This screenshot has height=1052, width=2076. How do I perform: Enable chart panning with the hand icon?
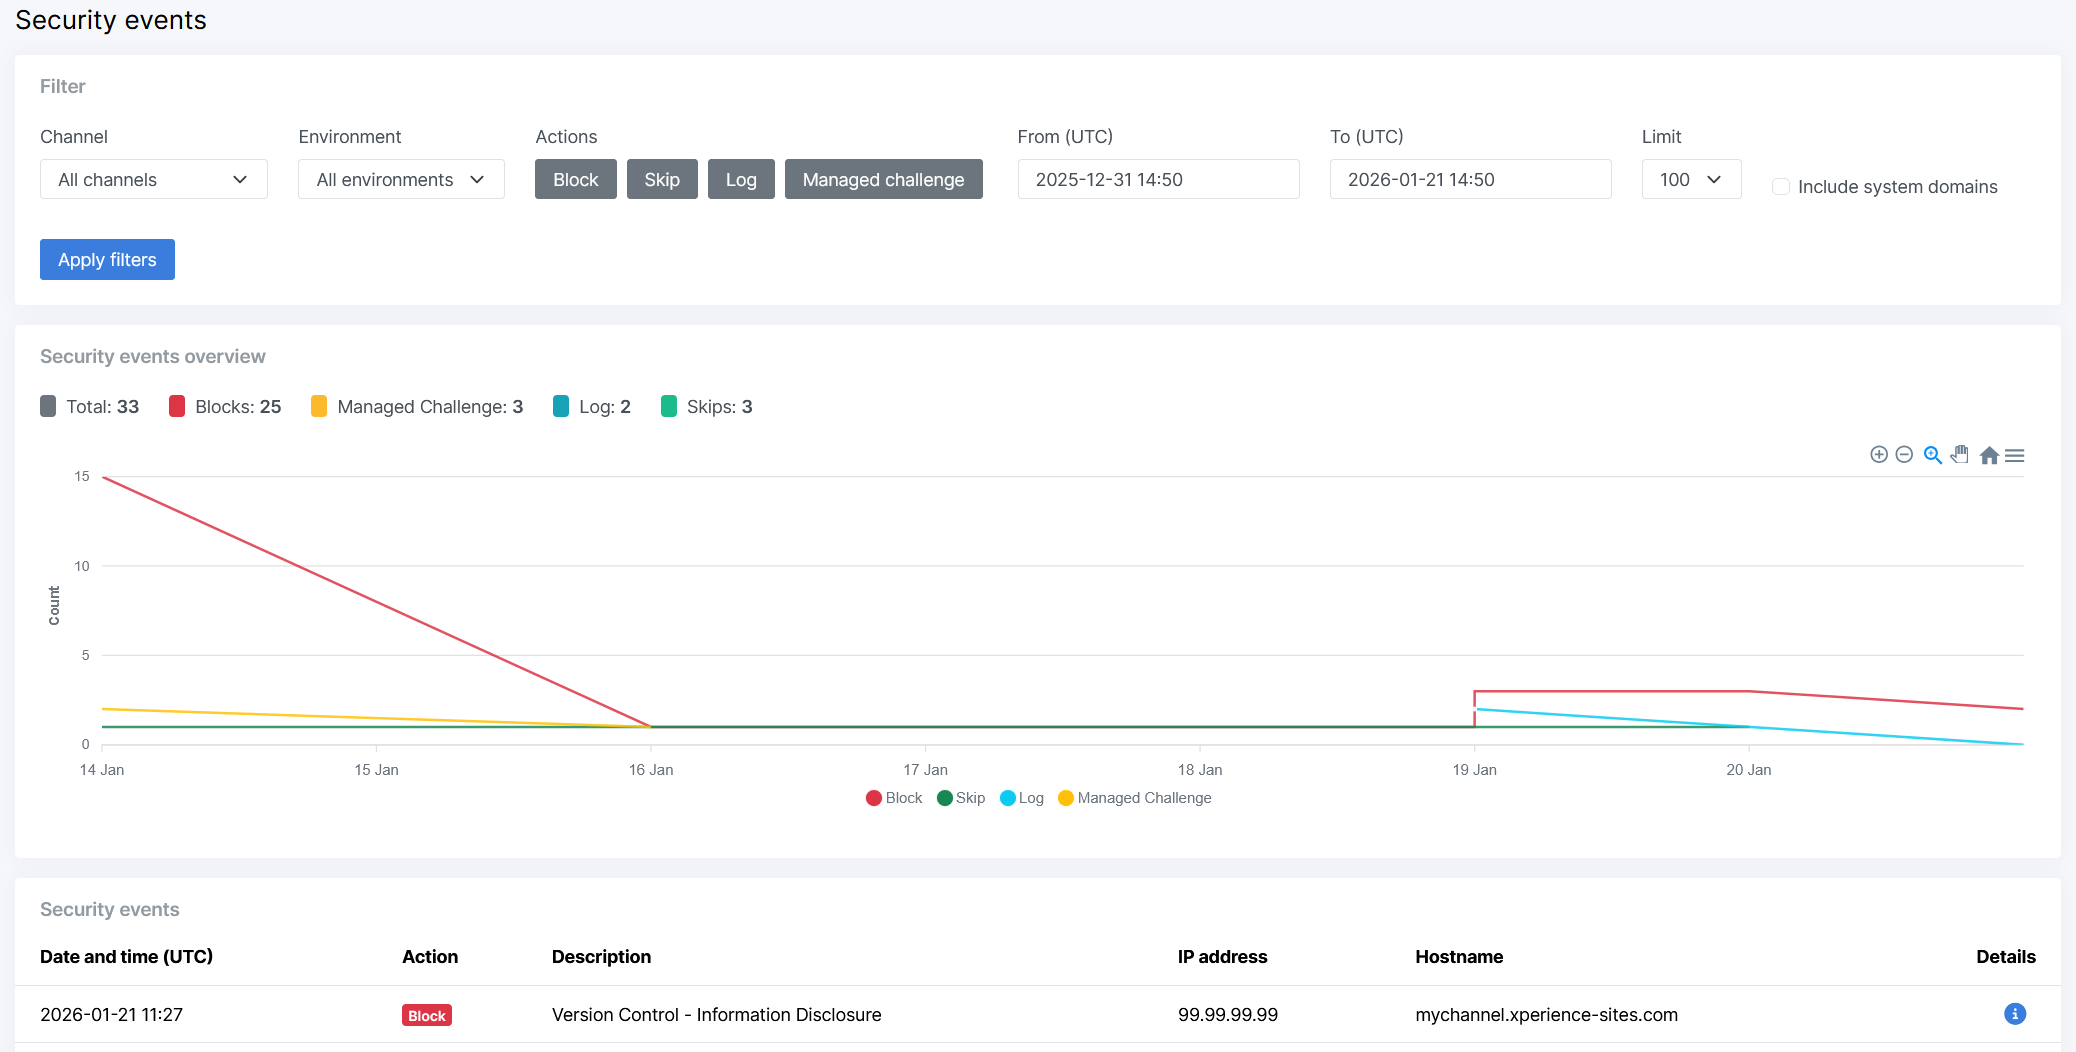pos(1960,454)
